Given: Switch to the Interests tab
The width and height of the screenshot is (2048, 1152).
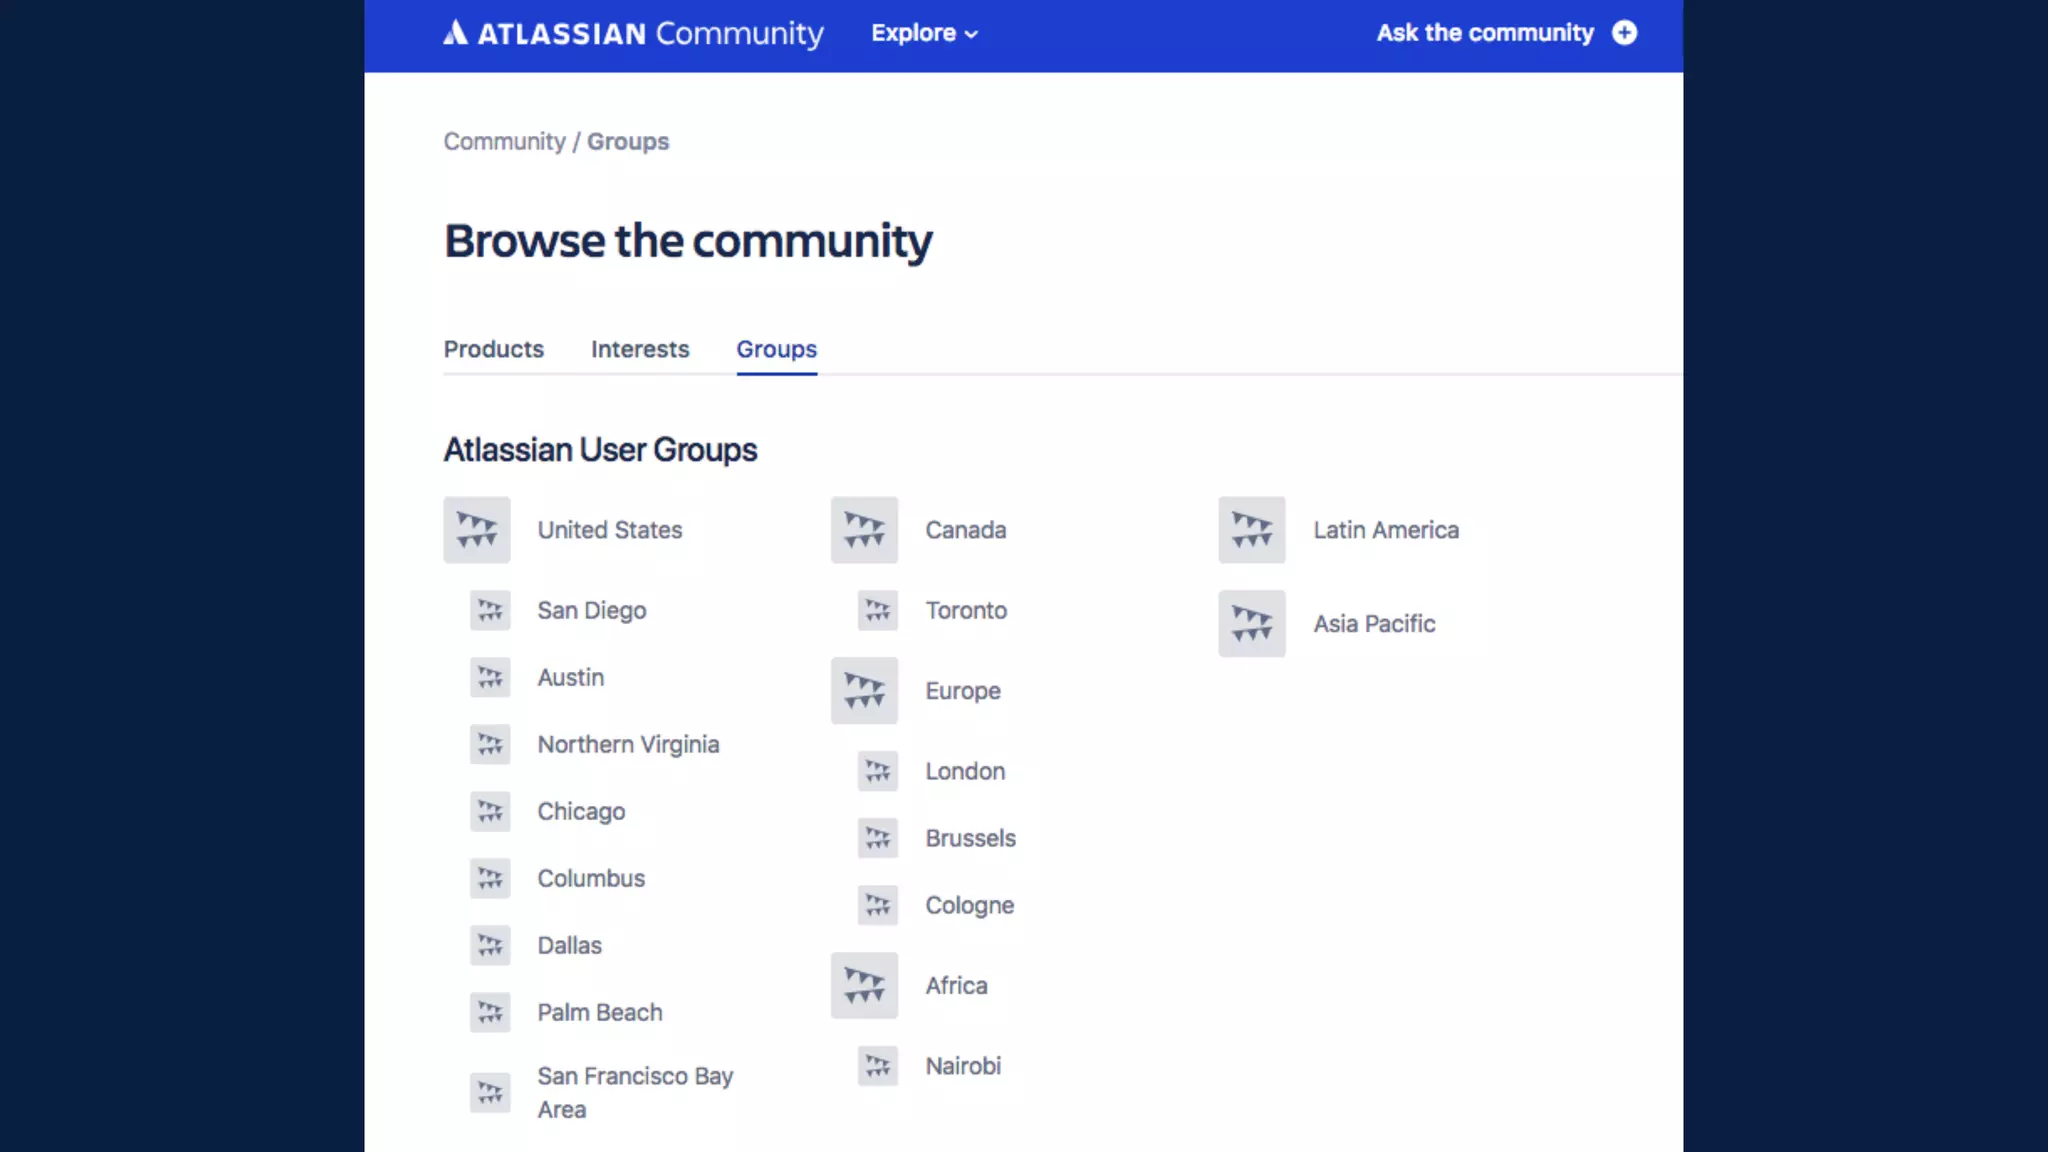Looking at the screenshot, I should (640, 349).
